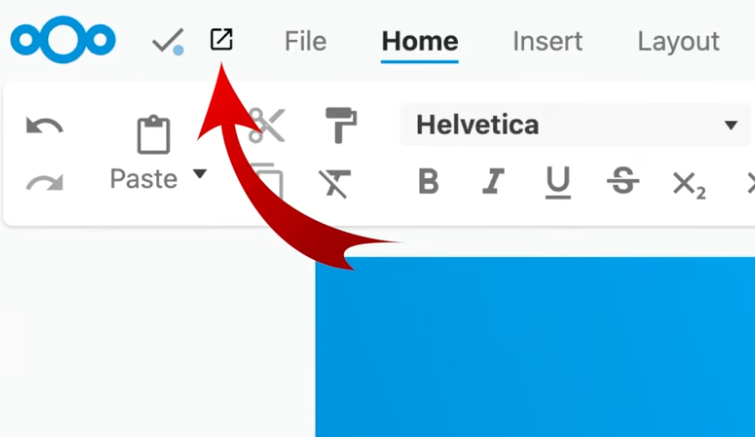Expand the Paste options arrow

click(x=199, y=175)
